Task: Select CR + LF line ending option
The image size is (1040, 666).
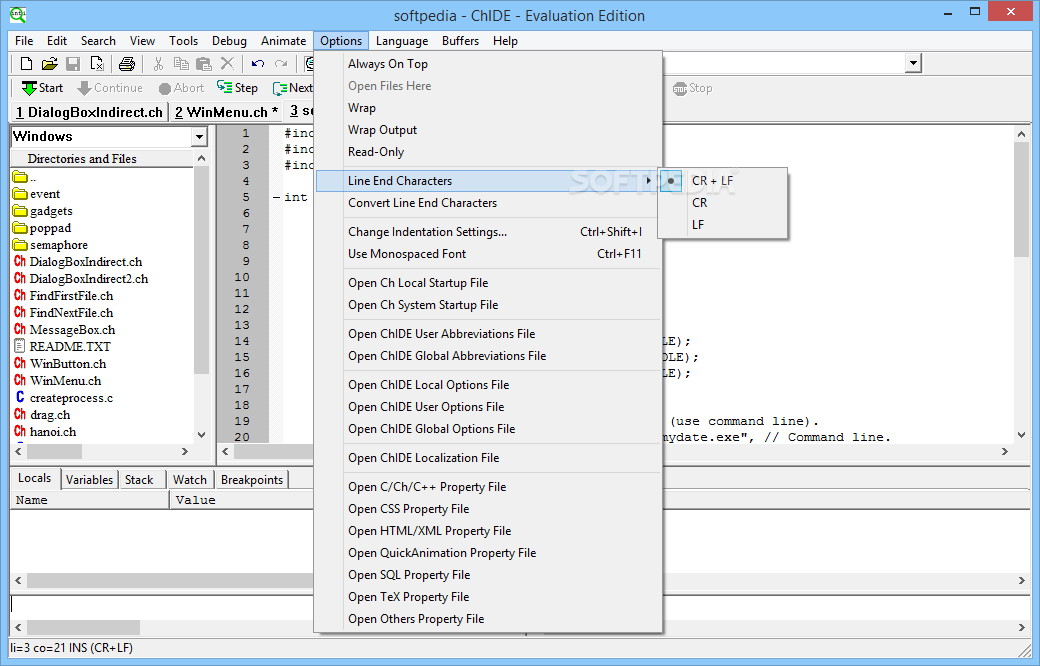Action: pos(722,180)
